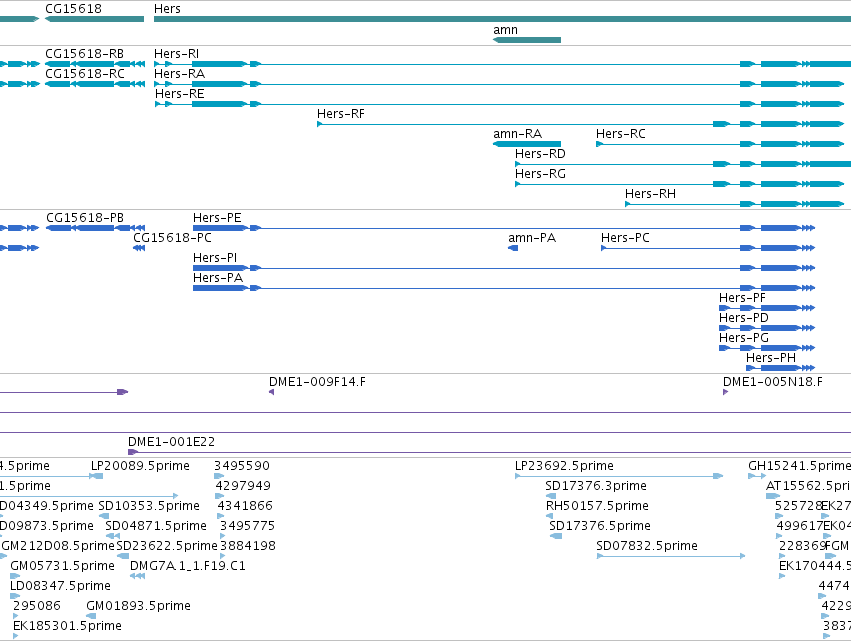Click the amn-RA transcript bar
The width and height of the screenshot is (851, 641).
click(x=526, y=144)
